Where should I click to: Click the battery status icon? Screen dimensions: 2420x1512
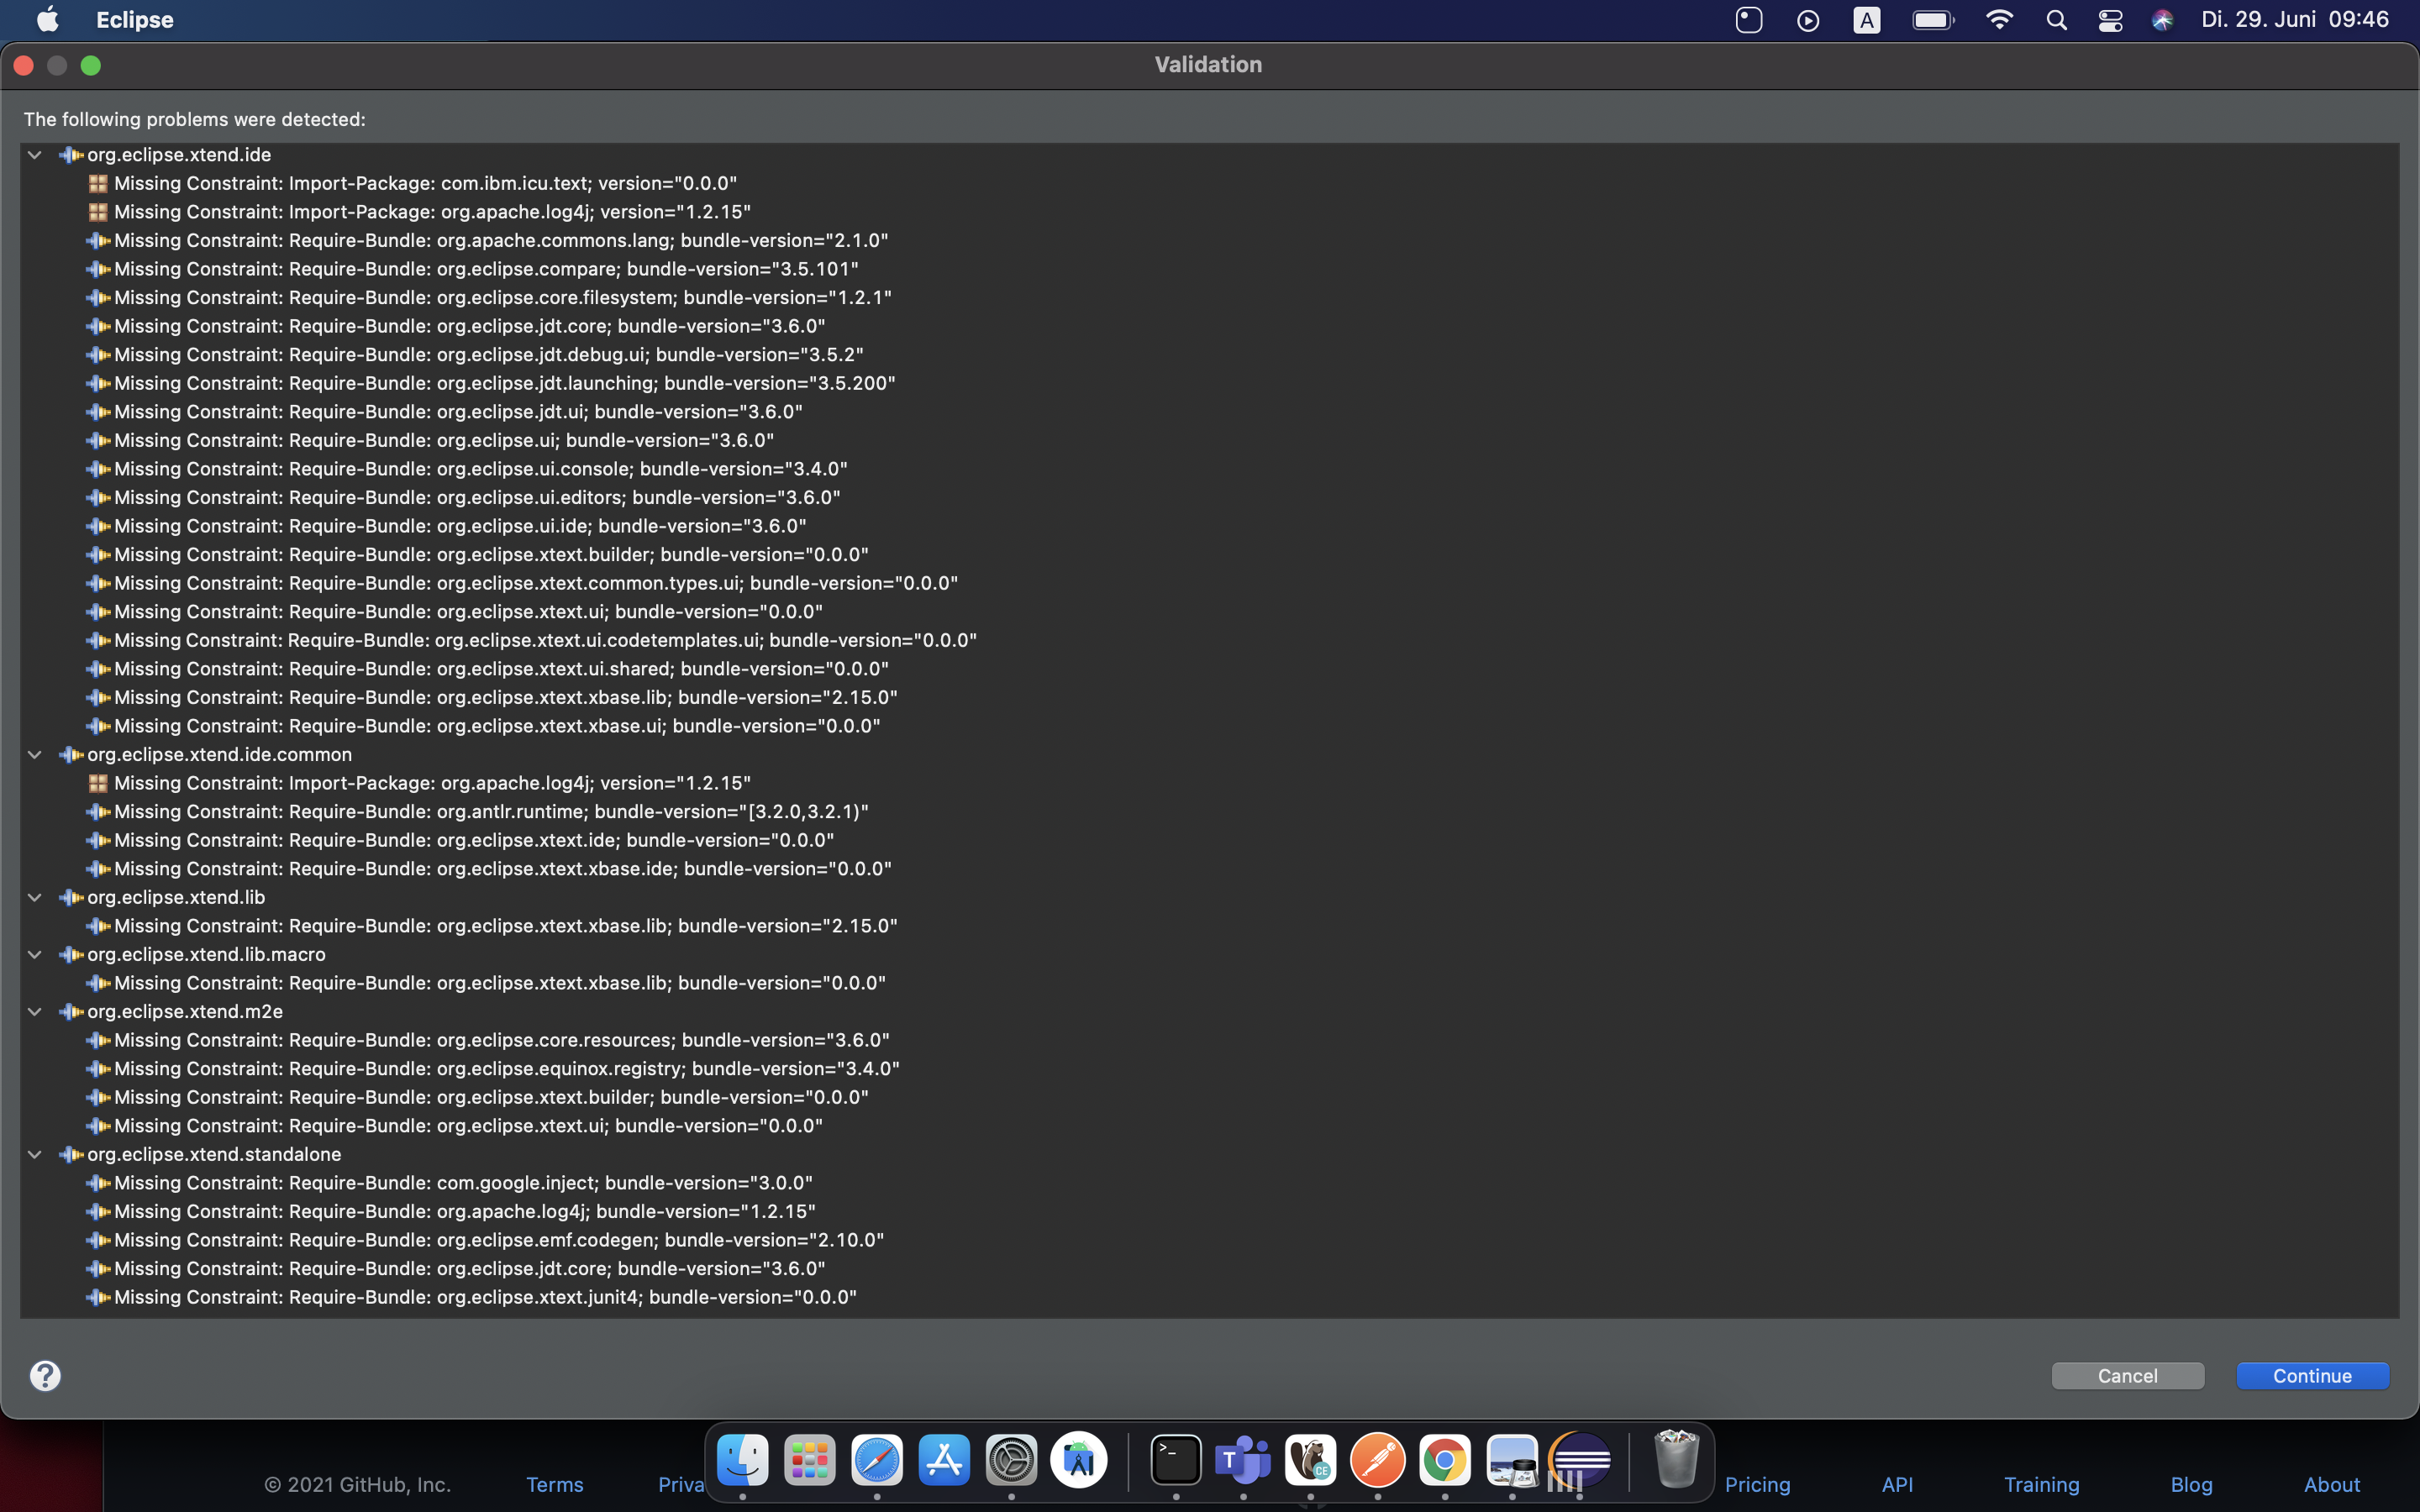coord(1932,19)
